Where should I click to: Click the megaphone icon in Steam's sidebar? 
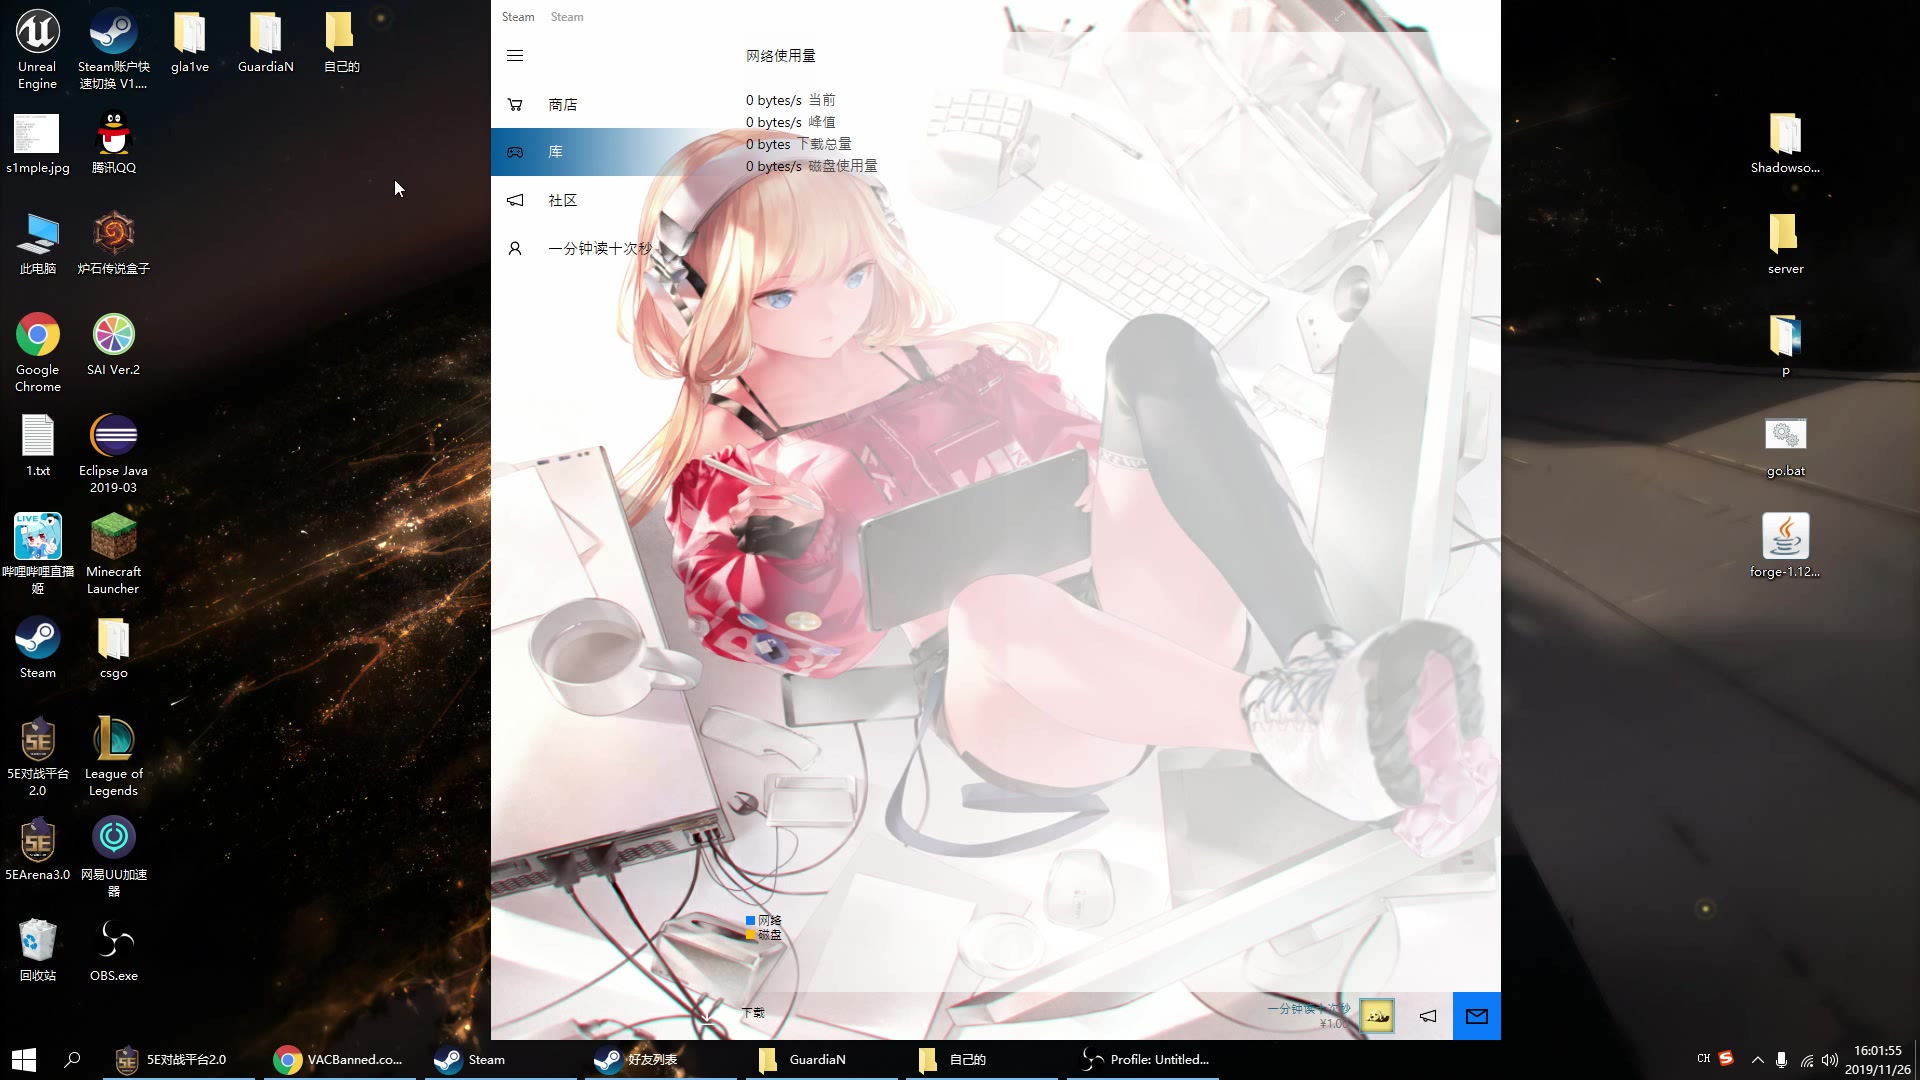tap(515, 200)
